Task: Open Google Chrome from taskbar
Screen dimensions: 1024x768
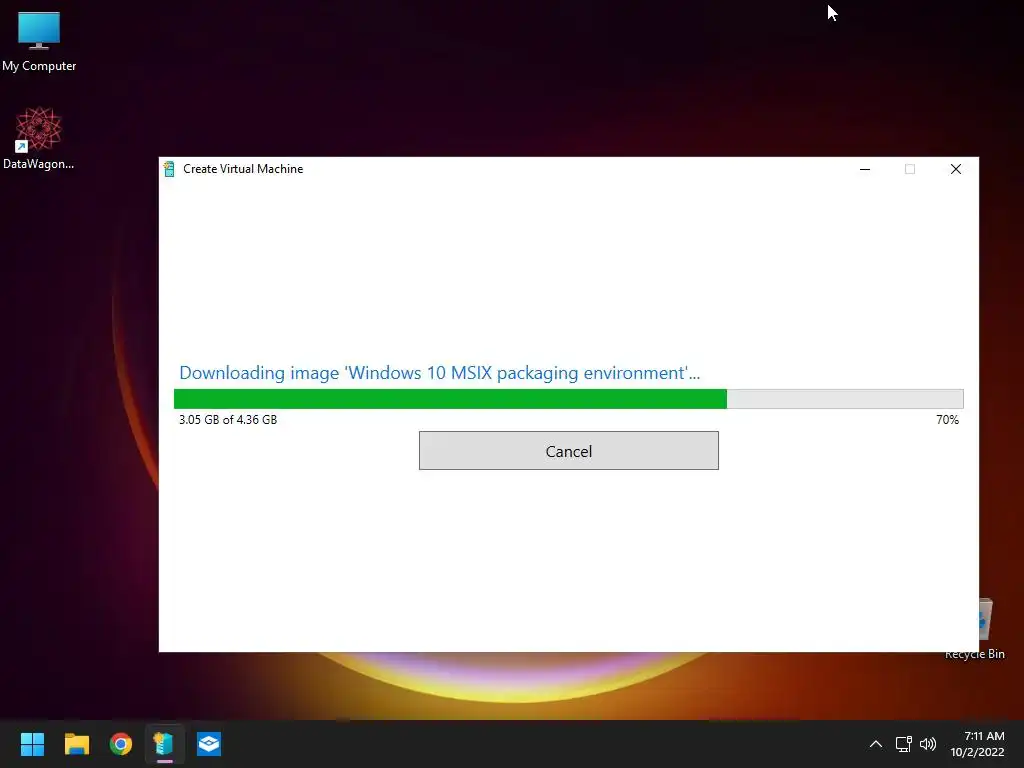Action: coord(121,744)
